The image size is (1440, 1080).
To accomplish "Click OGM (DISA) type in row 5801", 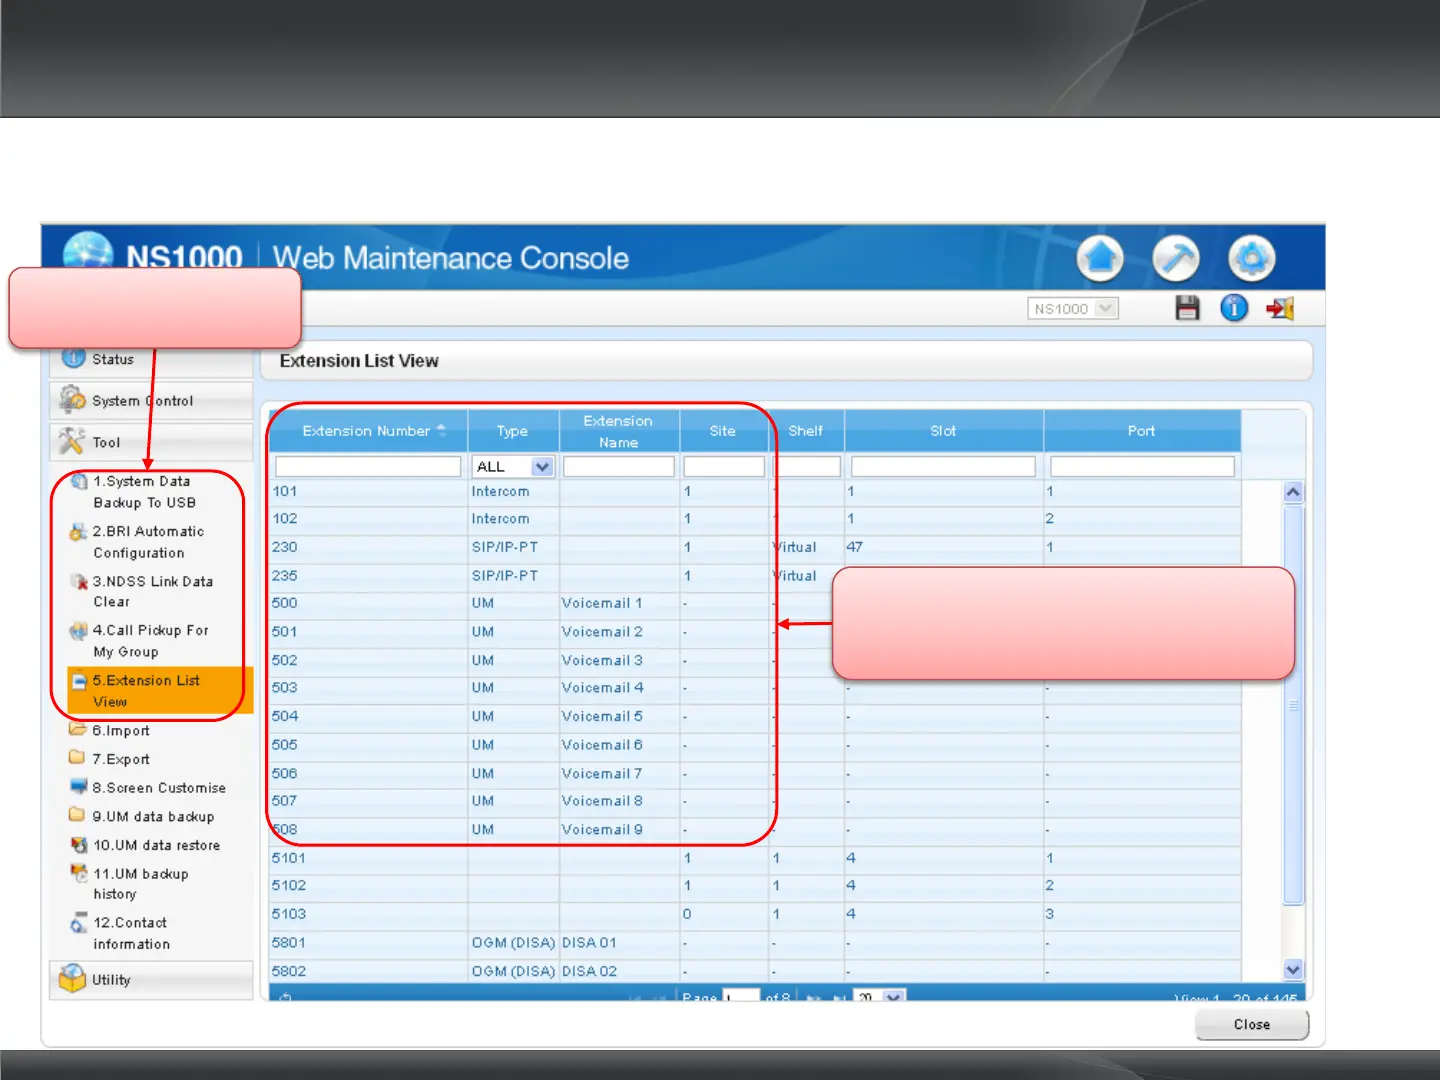I will click(x=513, y=943).
